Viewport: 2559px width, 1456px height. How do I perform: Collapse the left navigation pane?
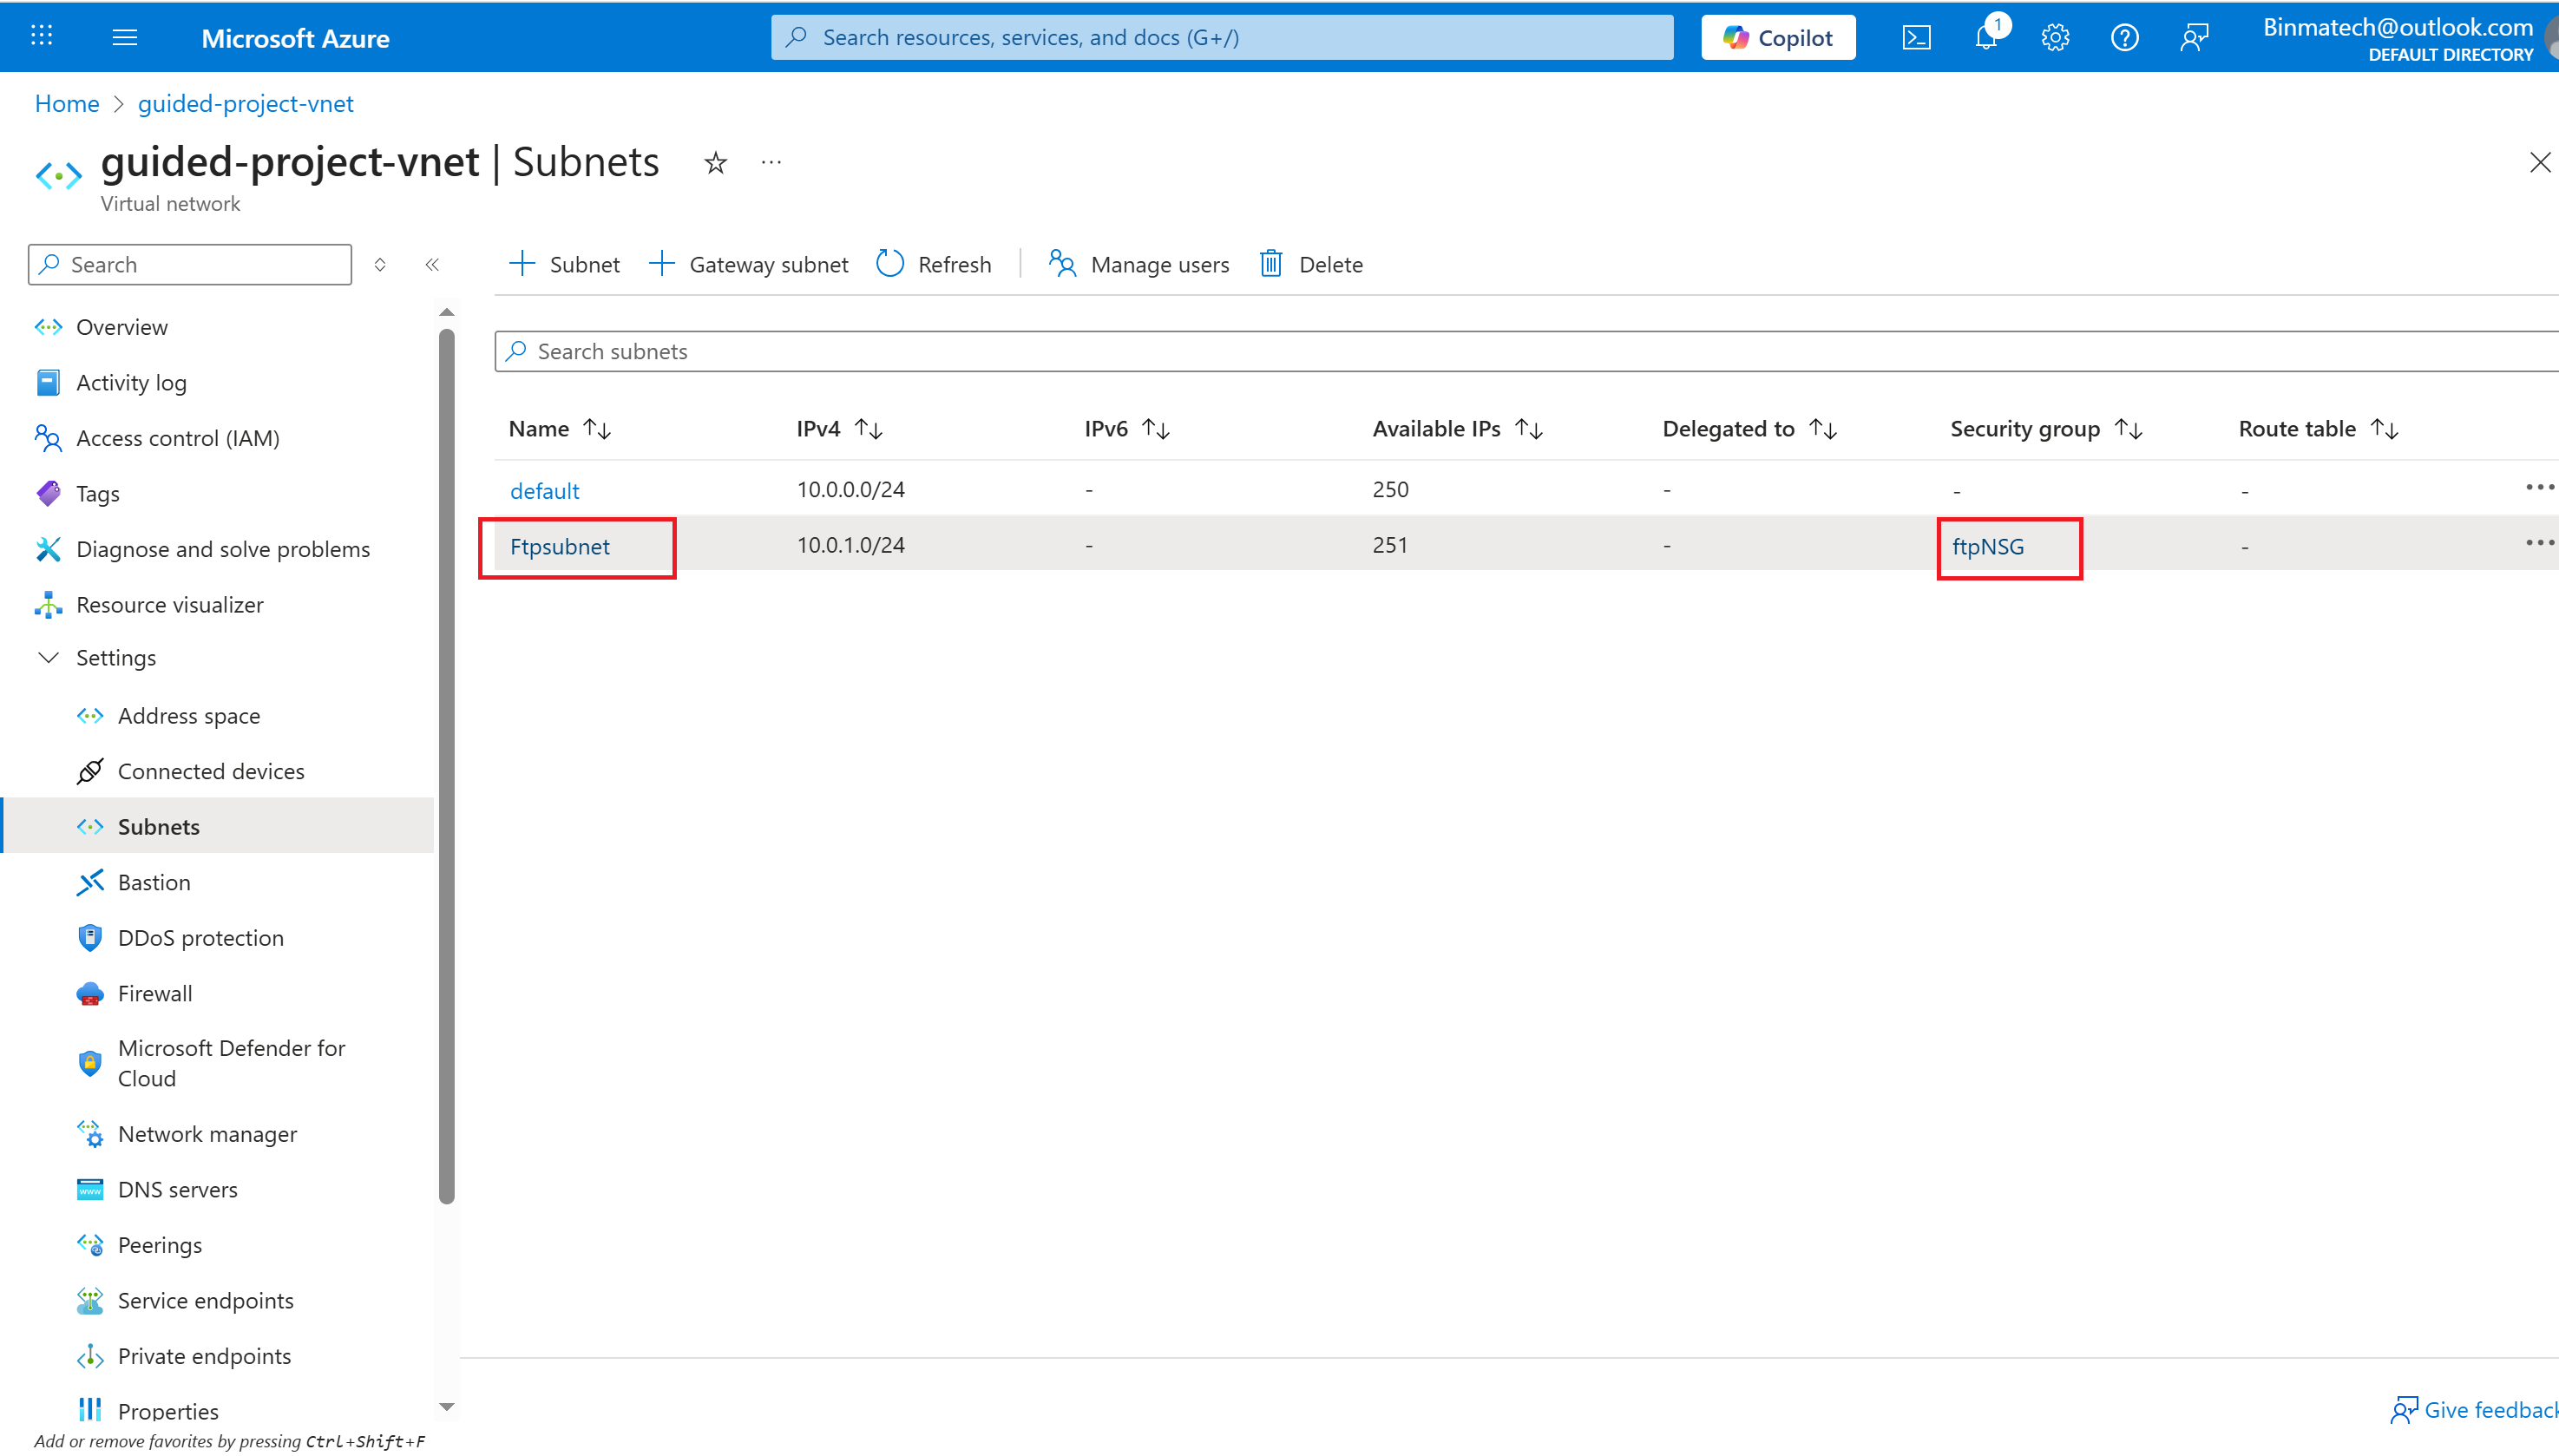(x=432, y=264)
